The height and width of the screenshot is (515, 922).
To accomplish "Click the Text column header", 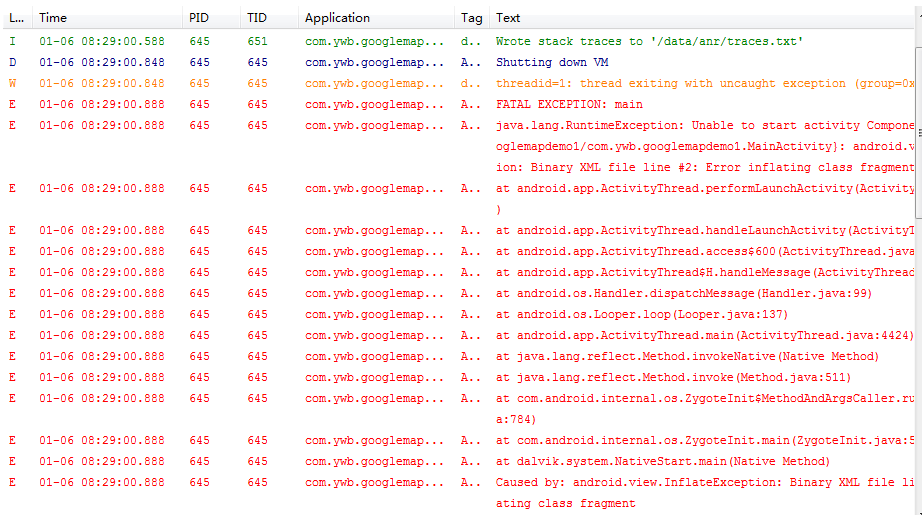I will (x=702, y=18).
